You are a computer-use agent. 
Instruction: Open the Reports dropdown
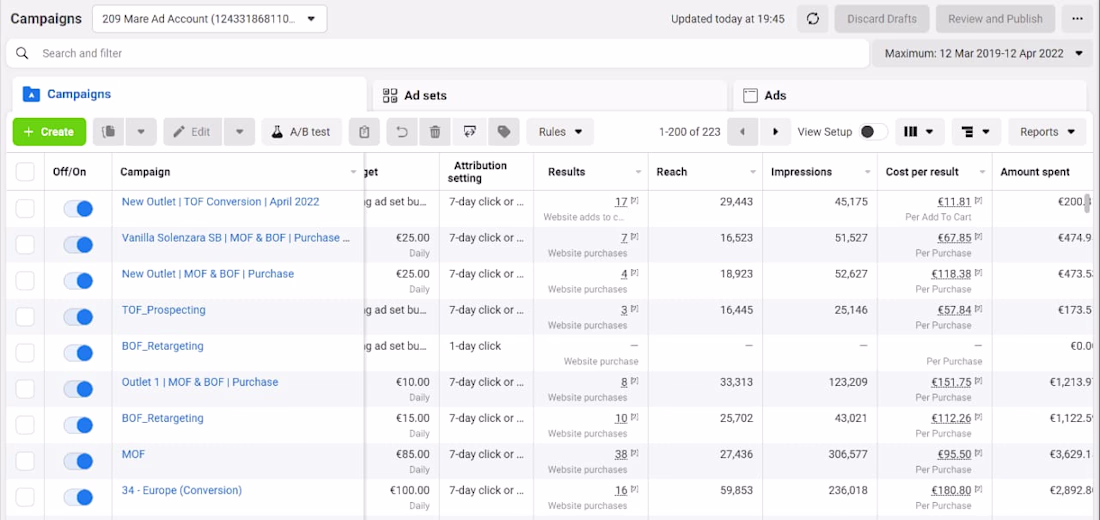coord(1047,132)
